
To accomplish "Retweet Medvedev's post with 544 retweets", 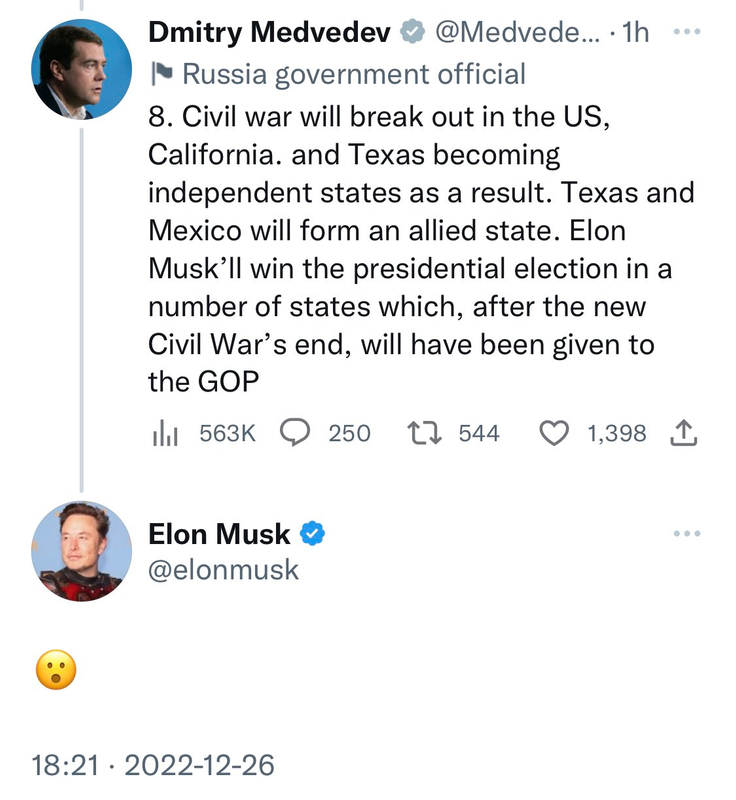I will point(421,433).
